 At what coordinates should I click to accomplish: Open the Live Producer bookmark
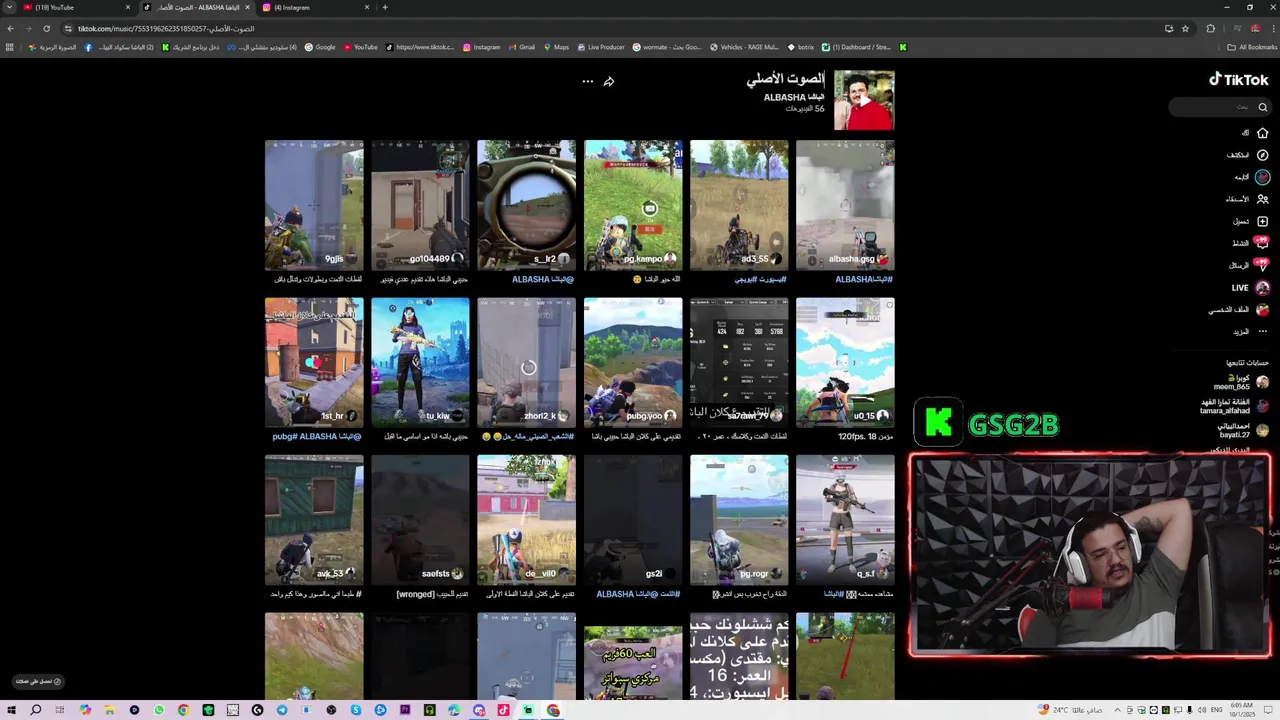pyautogui.click(x=600, y=47)
